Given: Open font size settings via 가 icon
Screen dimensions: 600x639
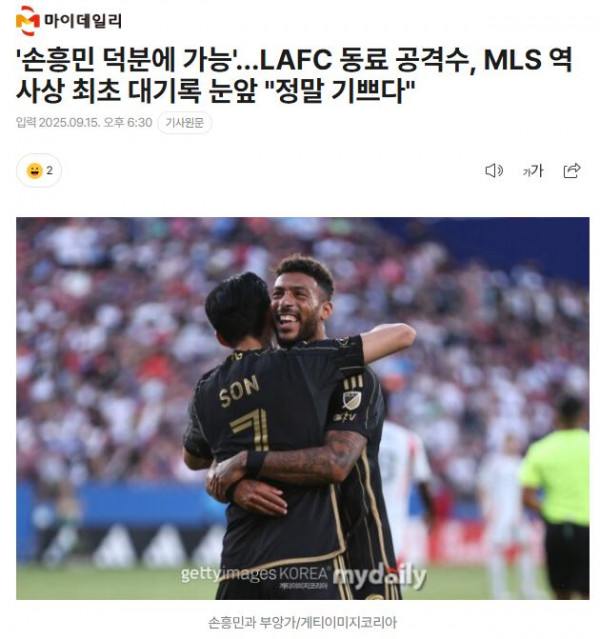Looking at the screenshot, I should point(532,171).
